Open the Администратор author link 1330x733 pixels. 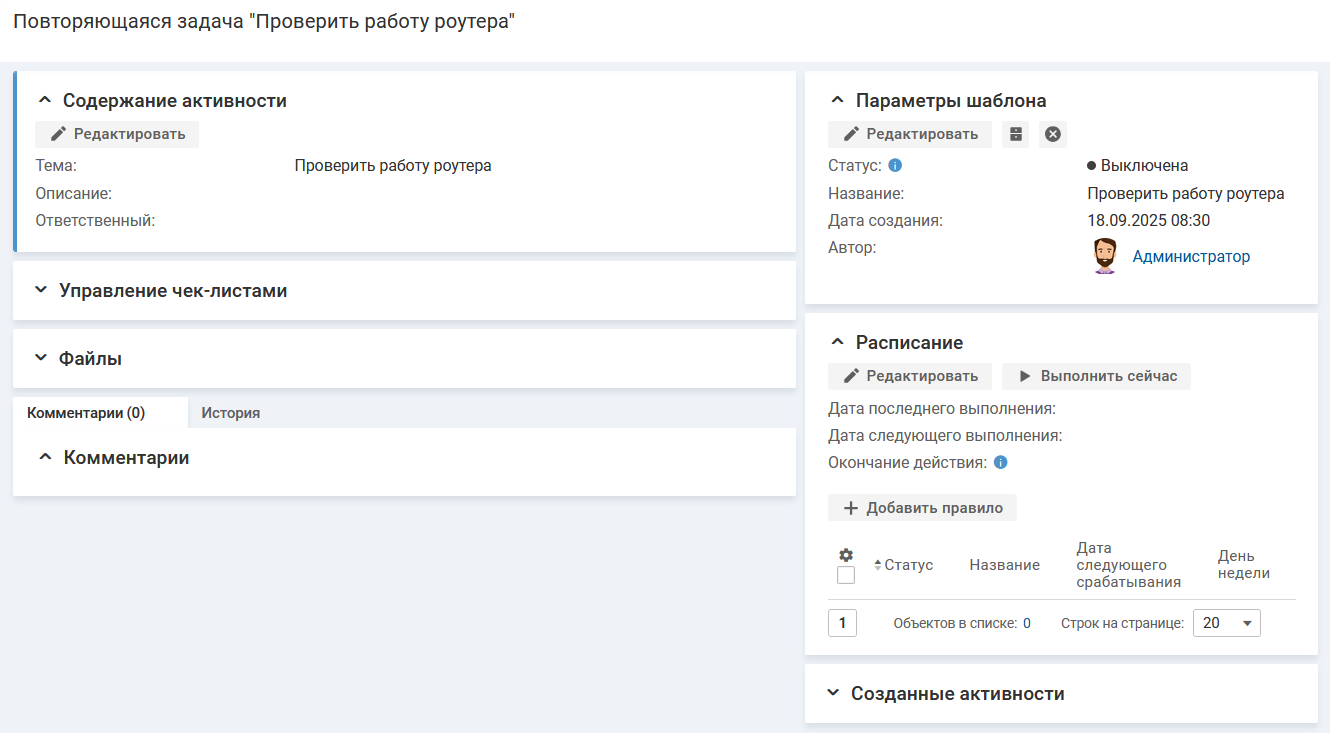pyautogui.click(x=1190, y=257)
